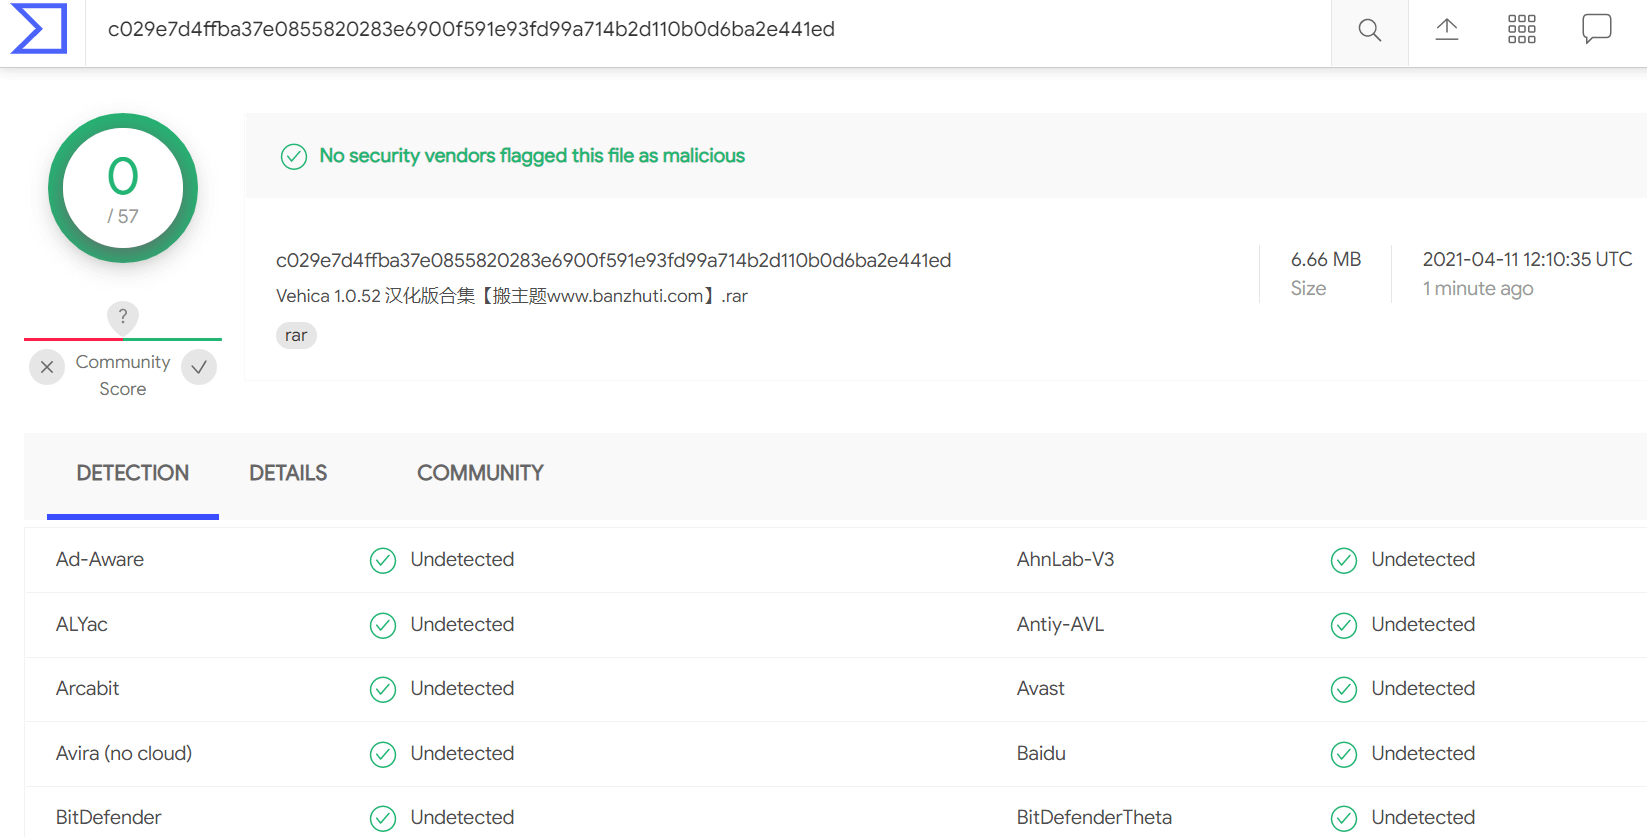Click the file hash text in summary
The width and height of the screenshot is (1647, 837).
pos(613,260)
